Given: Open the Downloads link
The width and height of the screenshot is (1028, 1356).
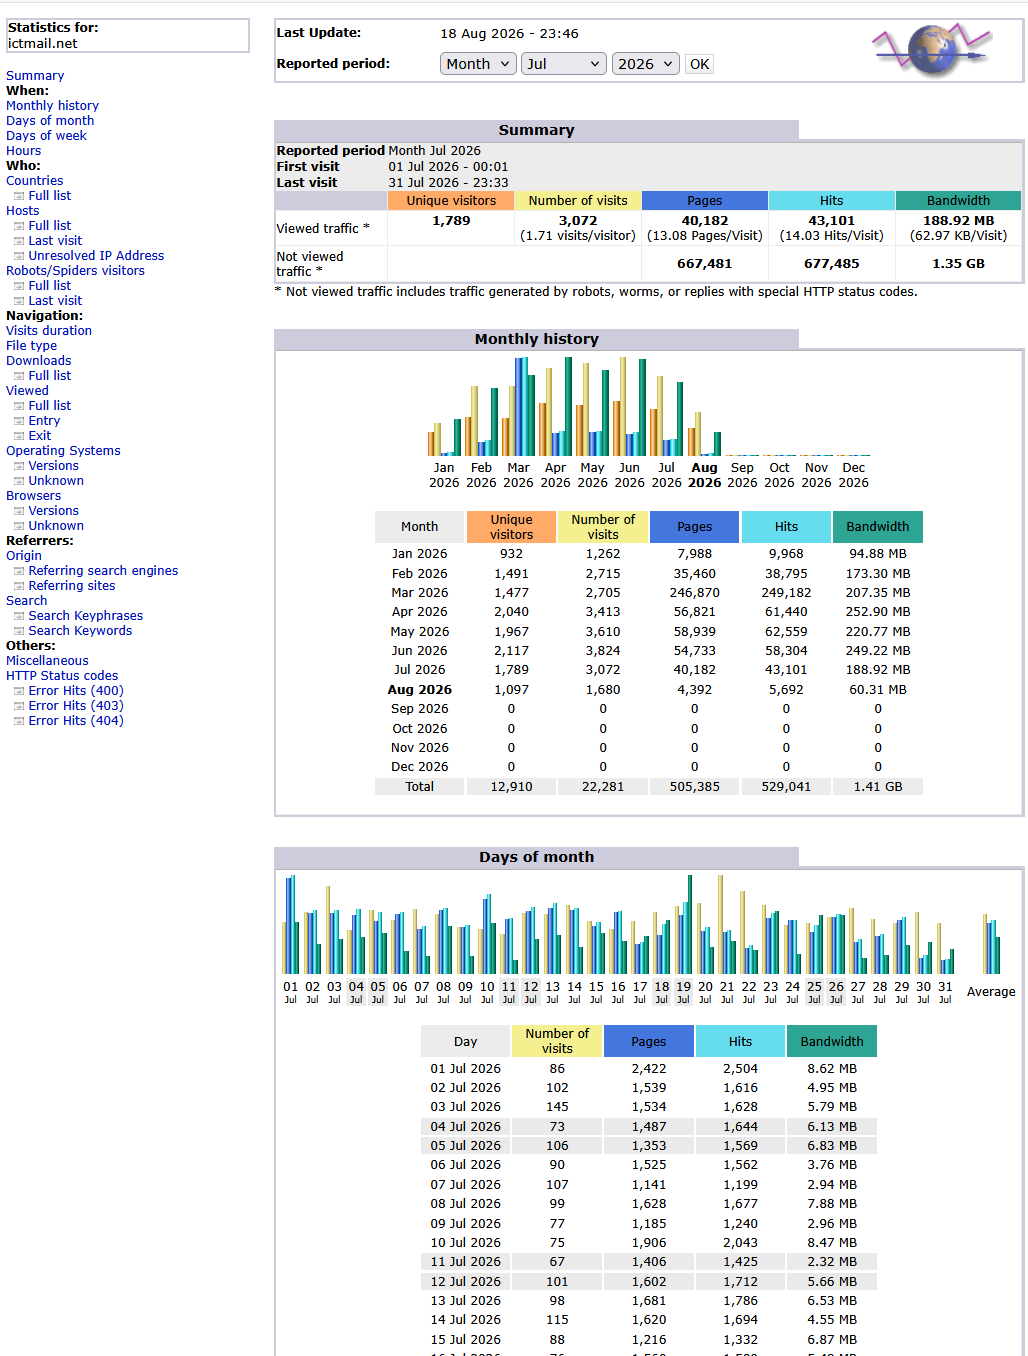Looking at the screenshot, I should point(39,361).
